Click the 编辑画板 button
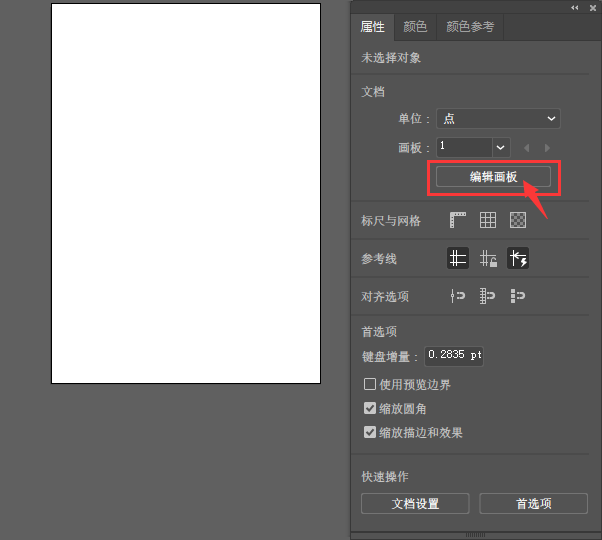The image size is (602, 540). click(493, 177)
